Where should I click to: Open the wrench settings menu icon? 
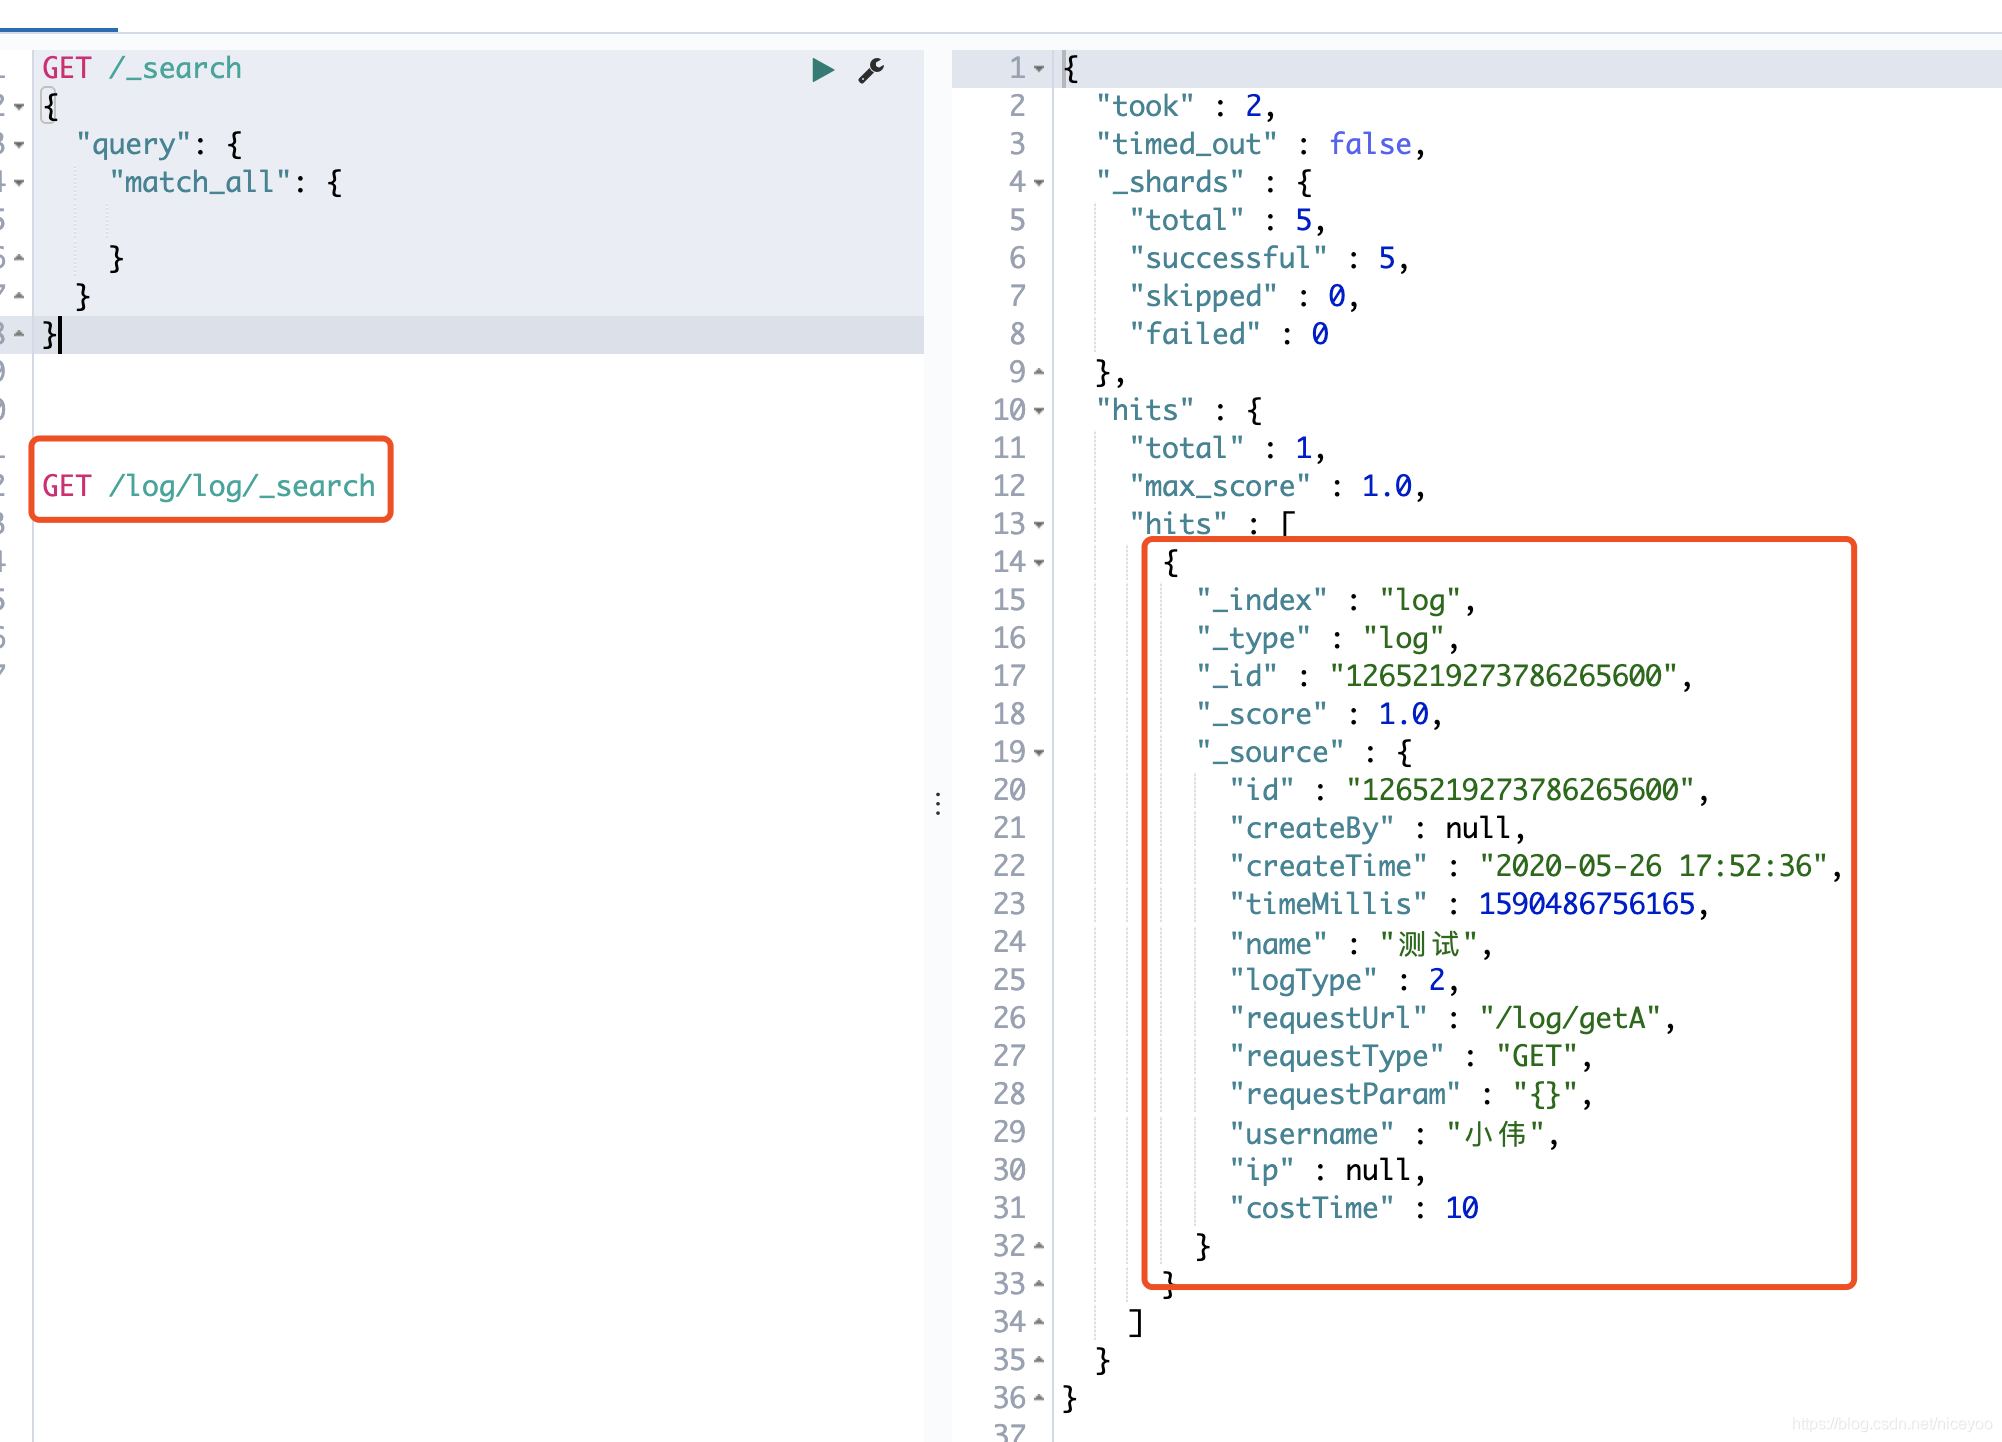point(871,70)
